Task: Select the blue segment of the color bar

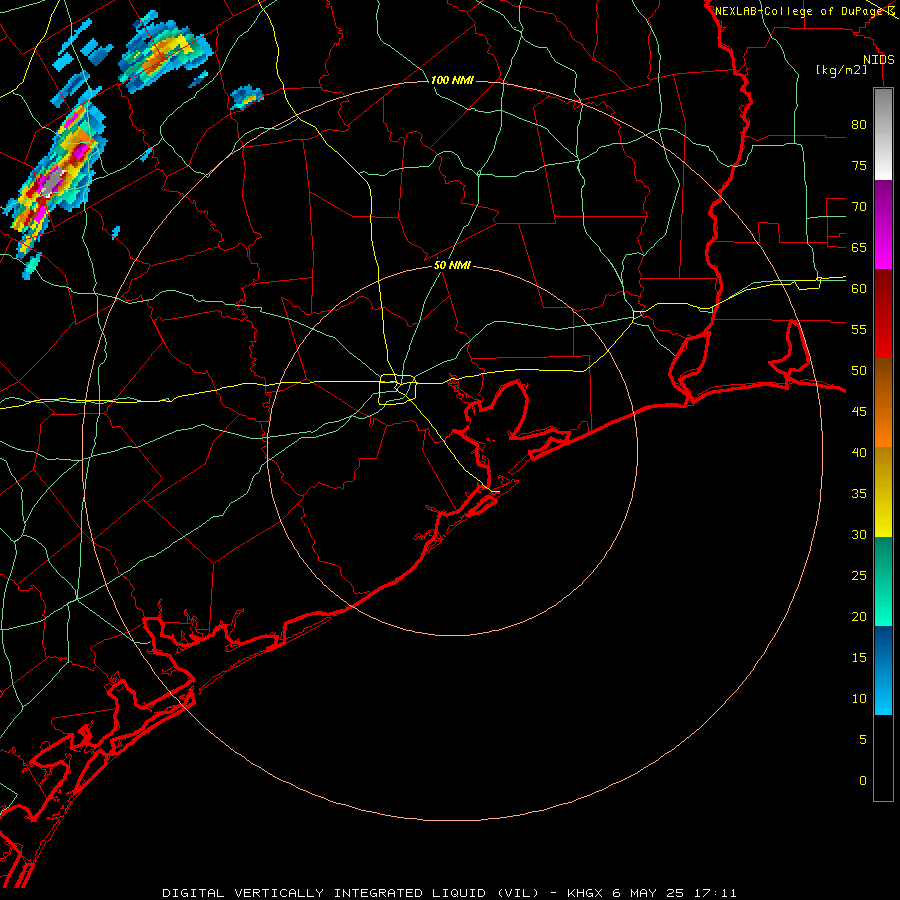Action: [x=883, y=670]
